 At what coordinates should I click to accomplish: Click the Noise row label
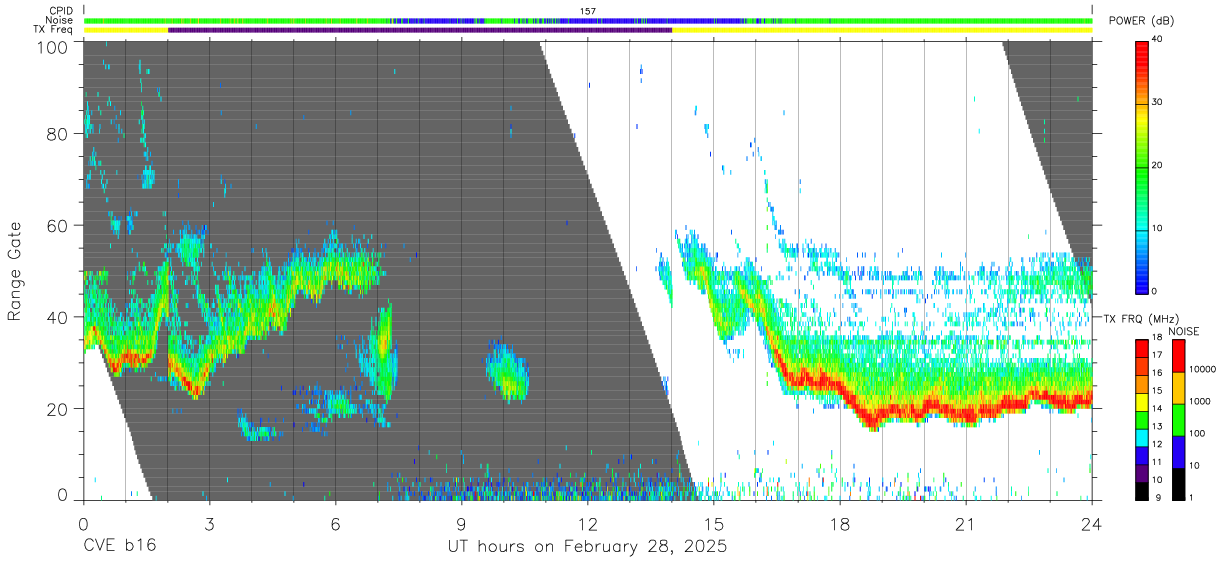pos(59,20)
